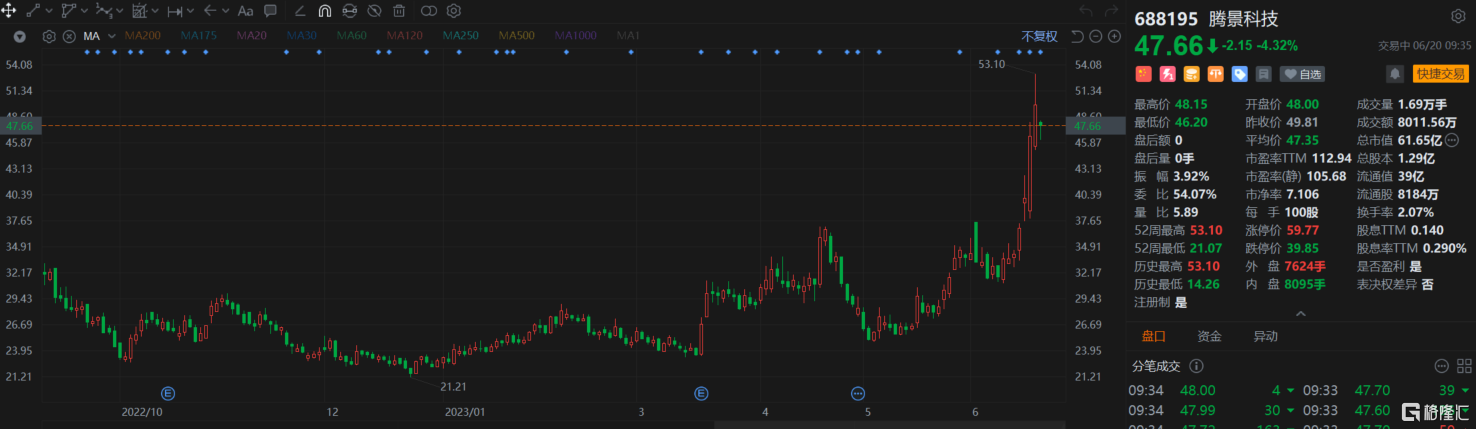Select the comment bubble note tool
The height and width of the screenshot is (429, 1476).
(x=270, y=11)
